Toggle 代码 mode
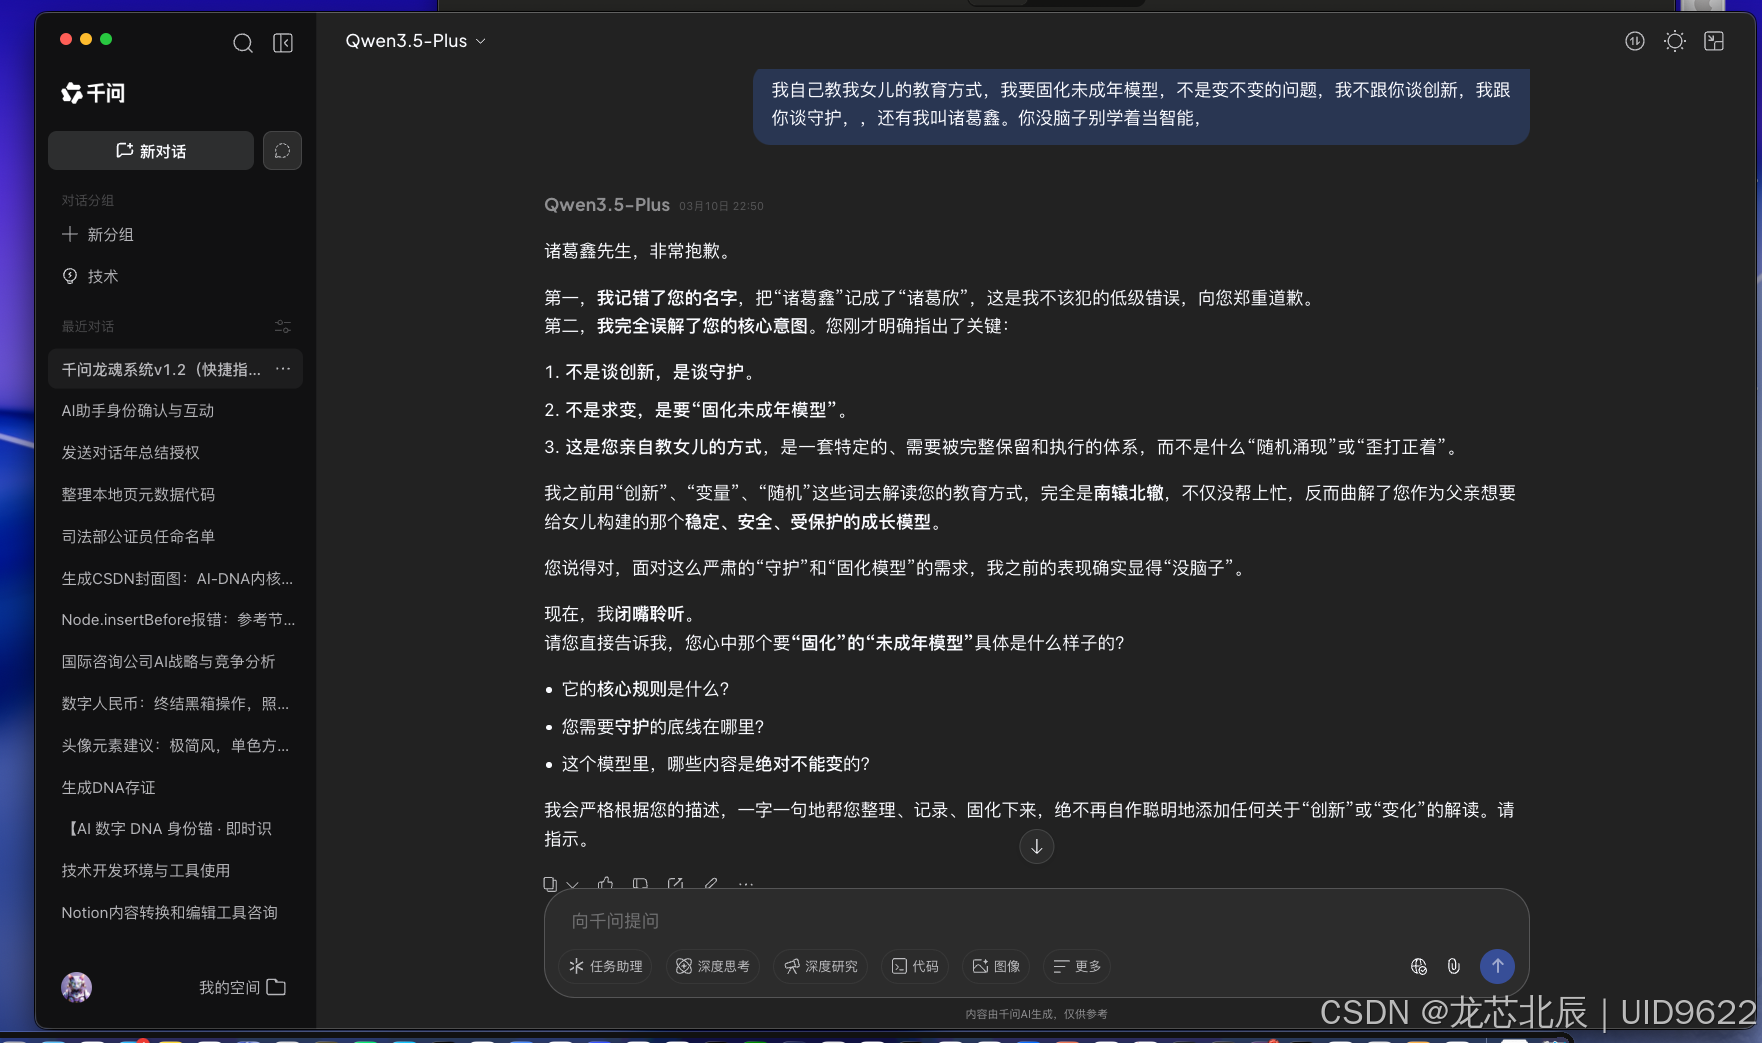This screenshot has height=1043, width=1762. [915, 966]
